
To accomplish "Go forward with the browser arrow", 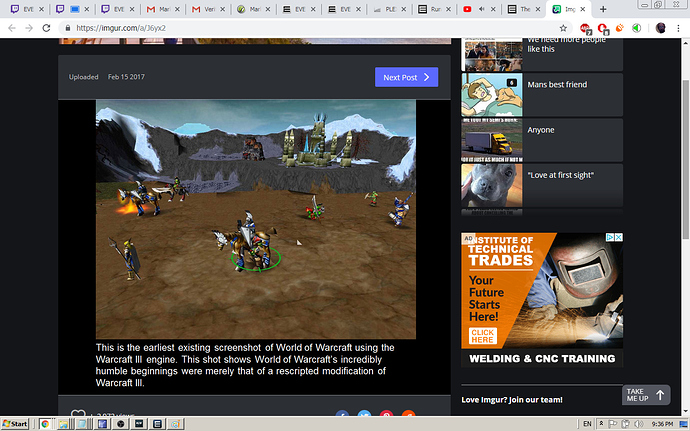I will tap(29, 28).
